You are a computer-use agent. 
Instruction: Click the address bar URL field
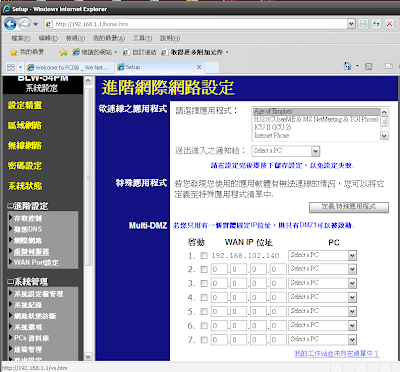click(x=200, y=24)
